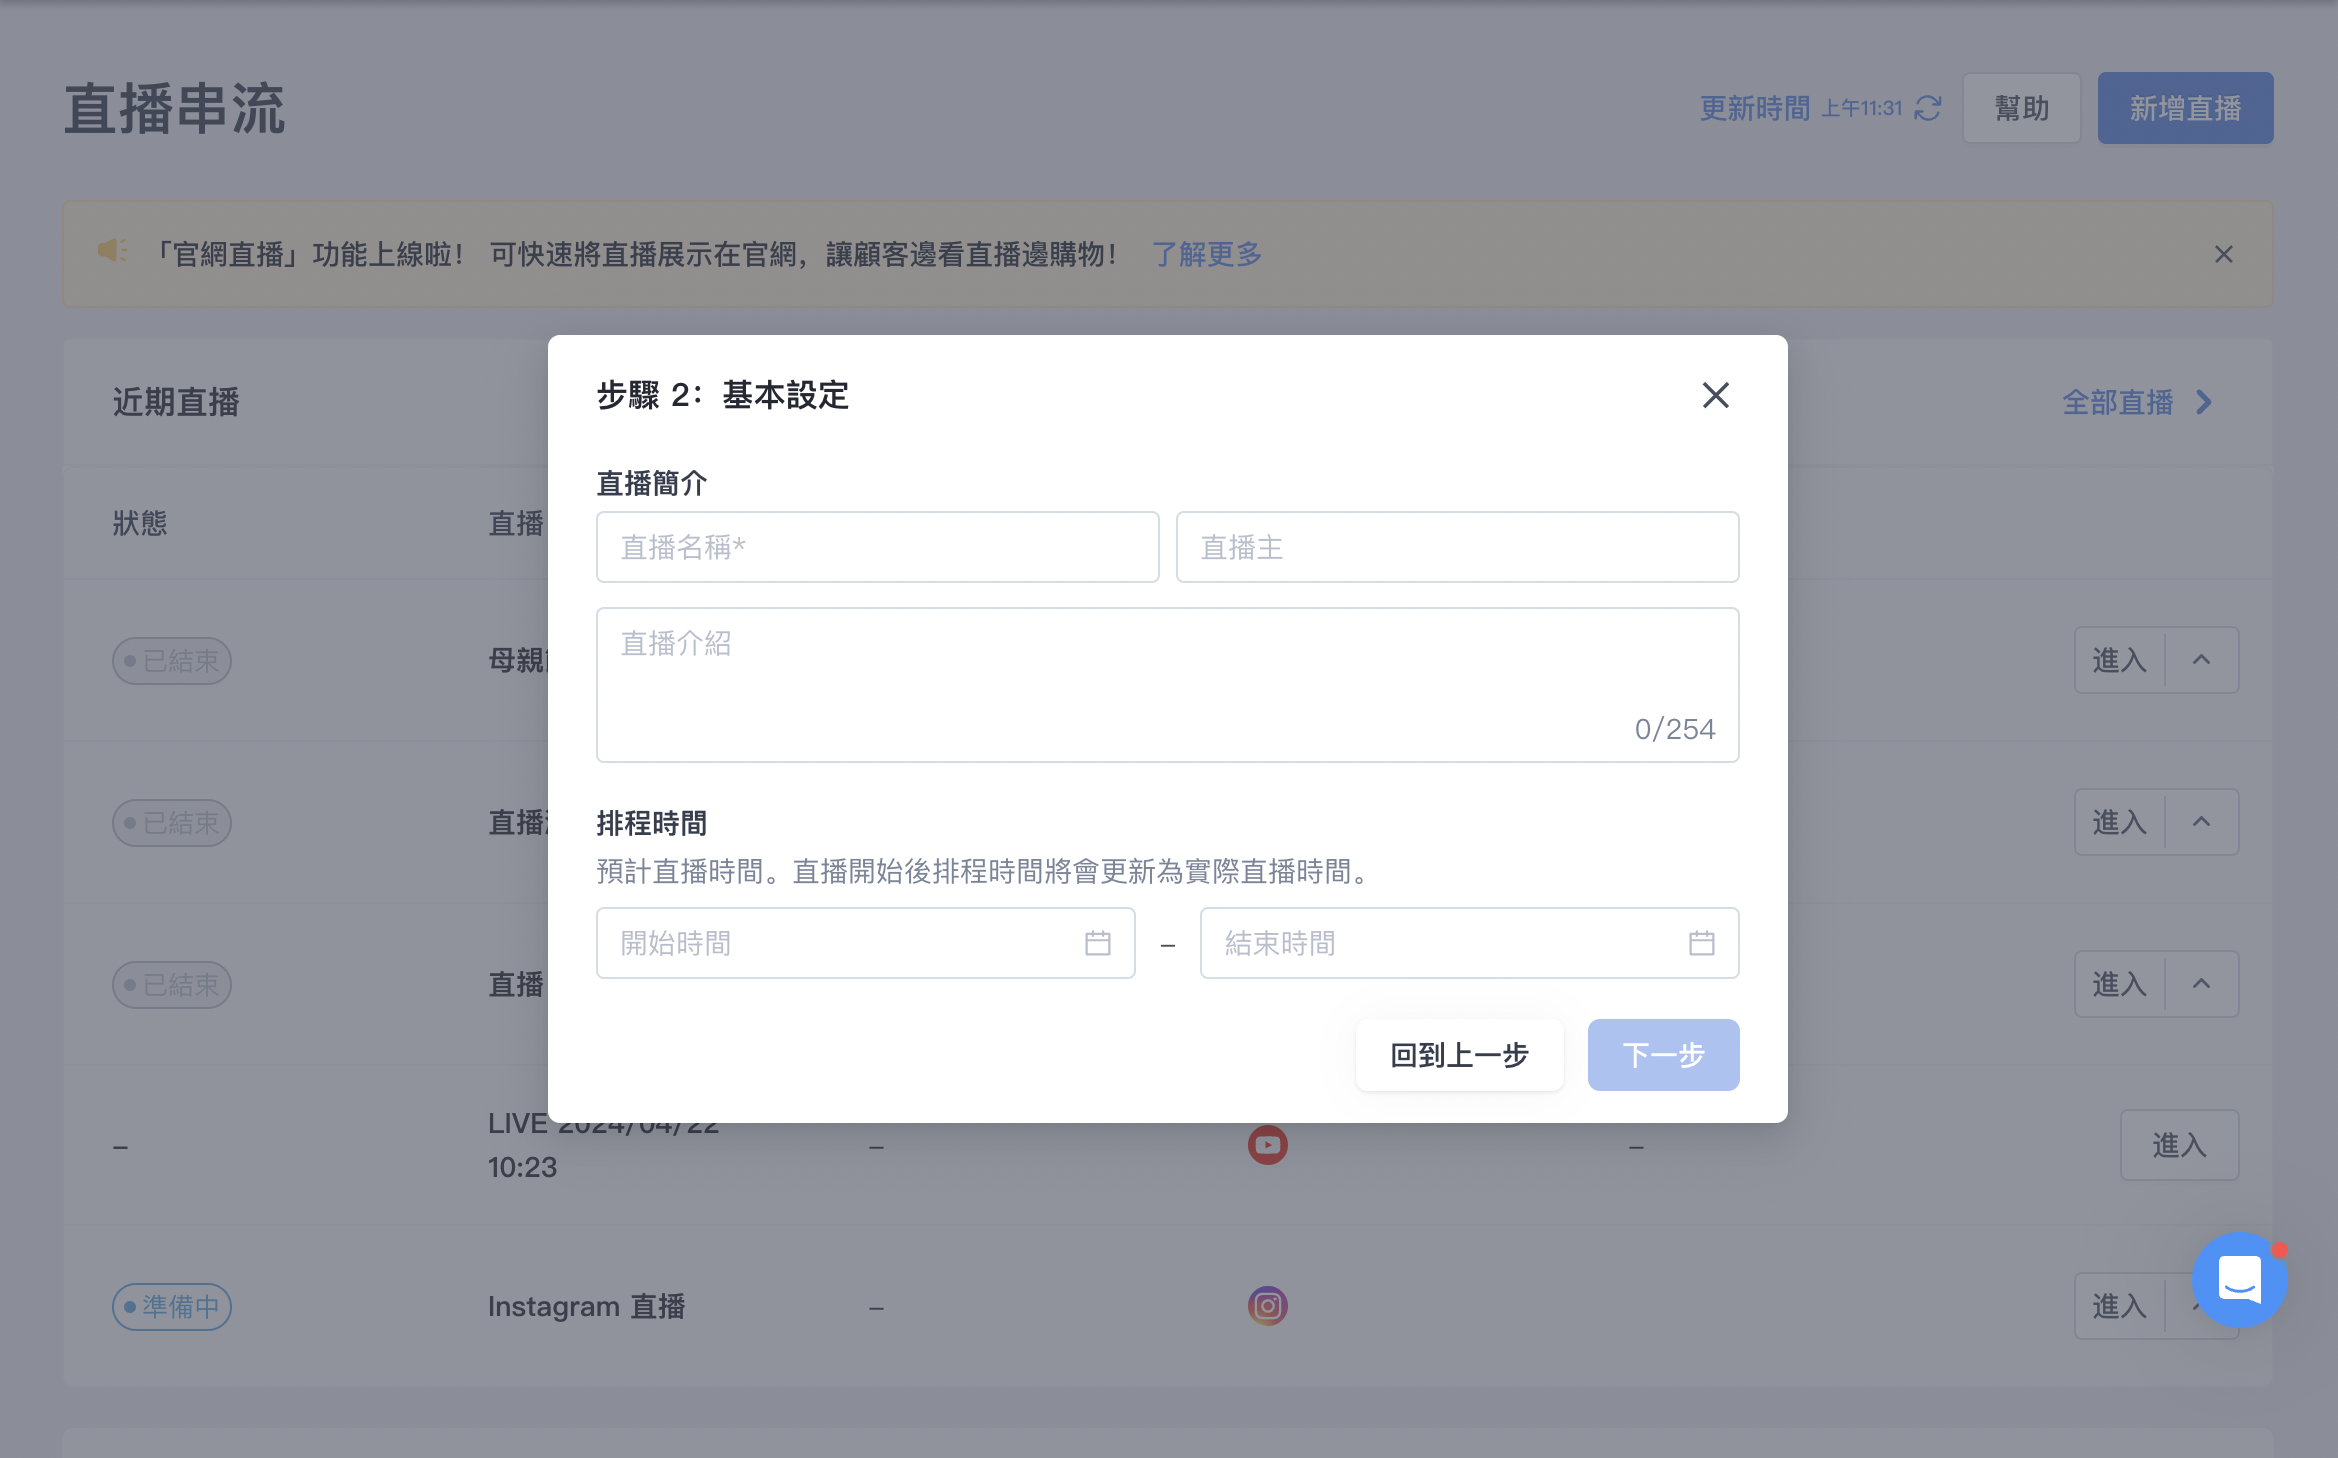The width and height of the screenshot is (2338, 1458).
Task: Open the chat support widget
Action: pos(2239,1280)
